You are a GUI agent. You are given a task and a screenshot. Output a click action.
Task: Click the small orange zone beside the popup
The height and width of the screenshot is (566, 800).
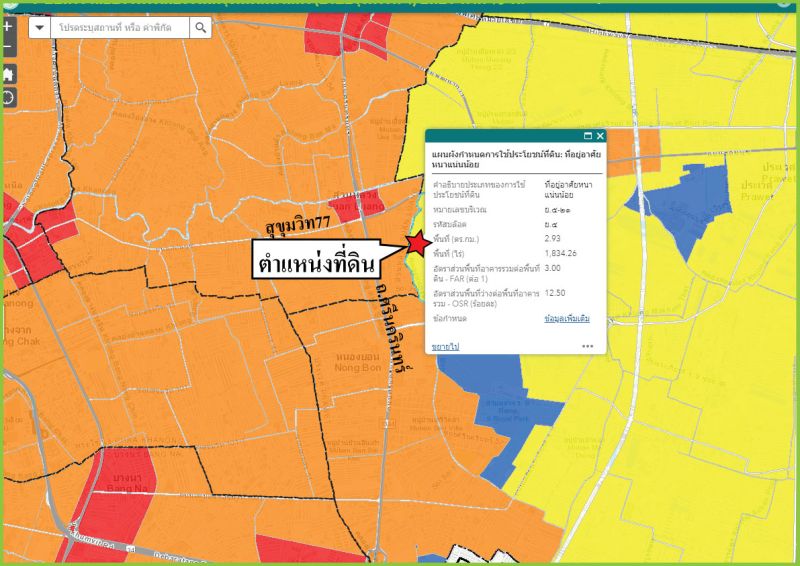coord(634,149)
